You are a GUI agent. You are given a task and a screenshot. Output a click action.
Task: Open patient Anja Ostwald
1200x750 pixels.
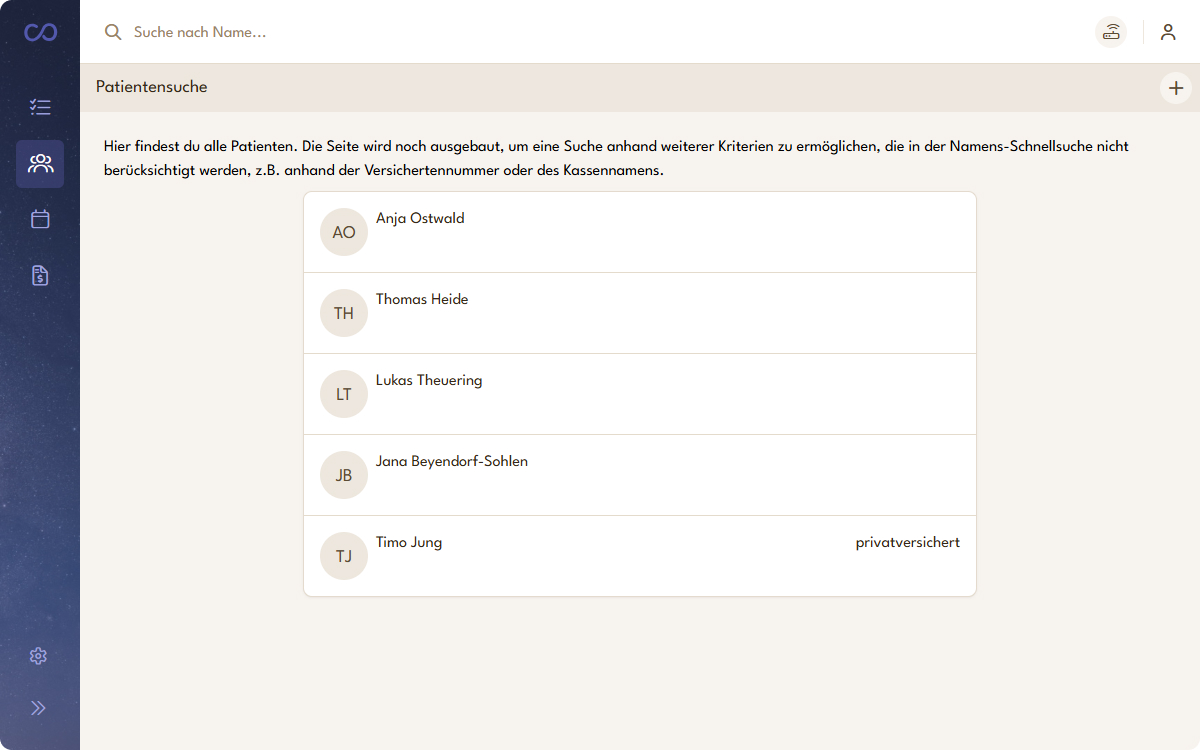[x=420, y=219]
